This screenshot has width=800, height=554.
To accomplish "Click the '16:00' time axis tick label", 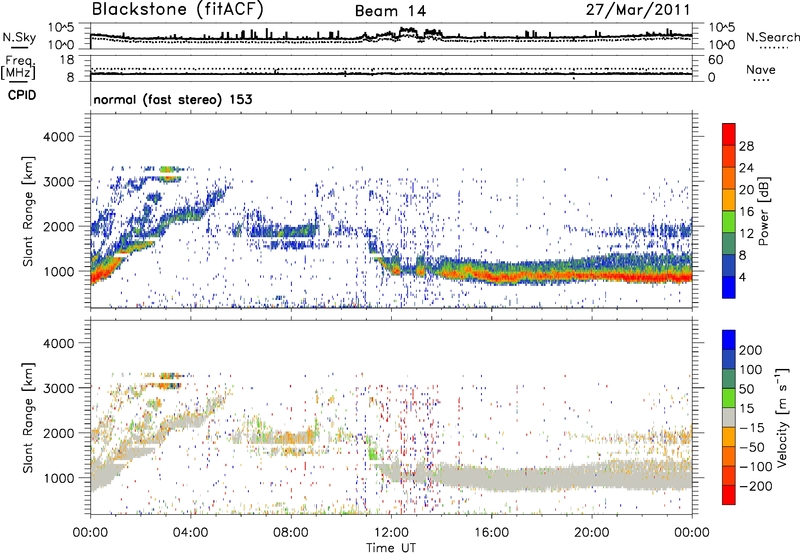I will click(491, 533).
